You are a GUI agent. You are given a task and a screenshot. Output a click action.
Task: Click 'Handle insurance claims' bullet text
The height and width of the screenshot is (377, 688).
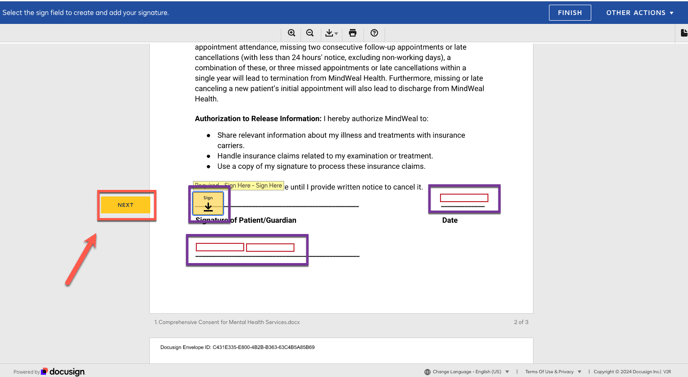[325, 156]
